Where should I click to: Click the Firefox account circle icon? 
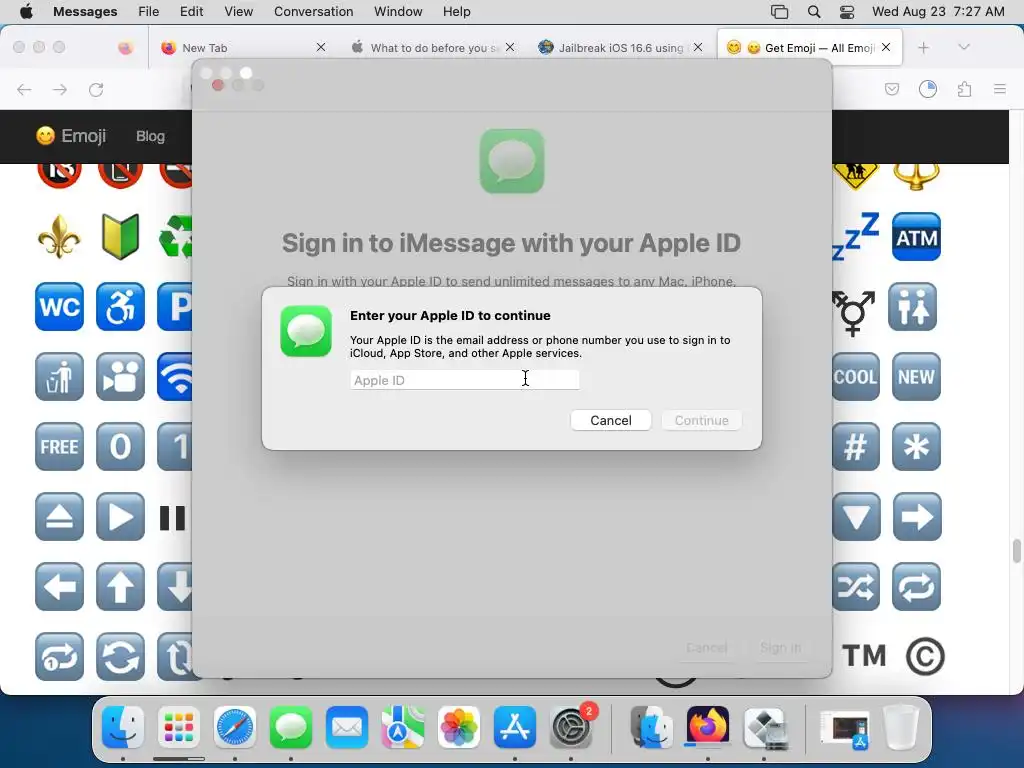click(928, 89)
